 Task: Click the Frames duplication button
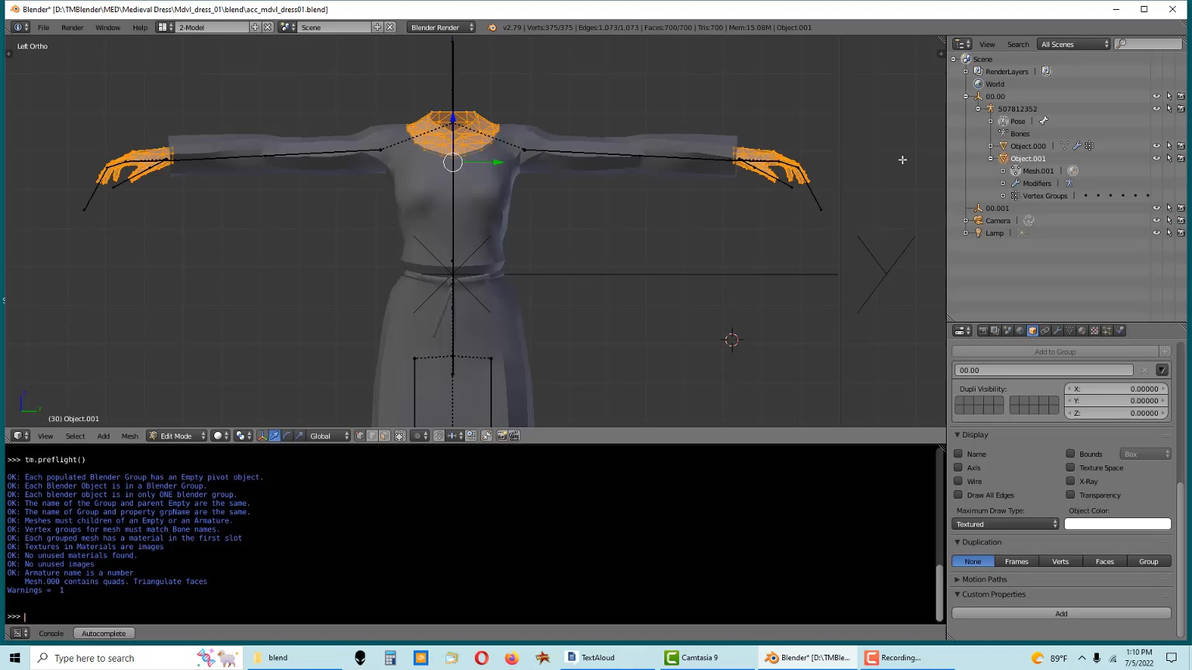coord(1016,561)
